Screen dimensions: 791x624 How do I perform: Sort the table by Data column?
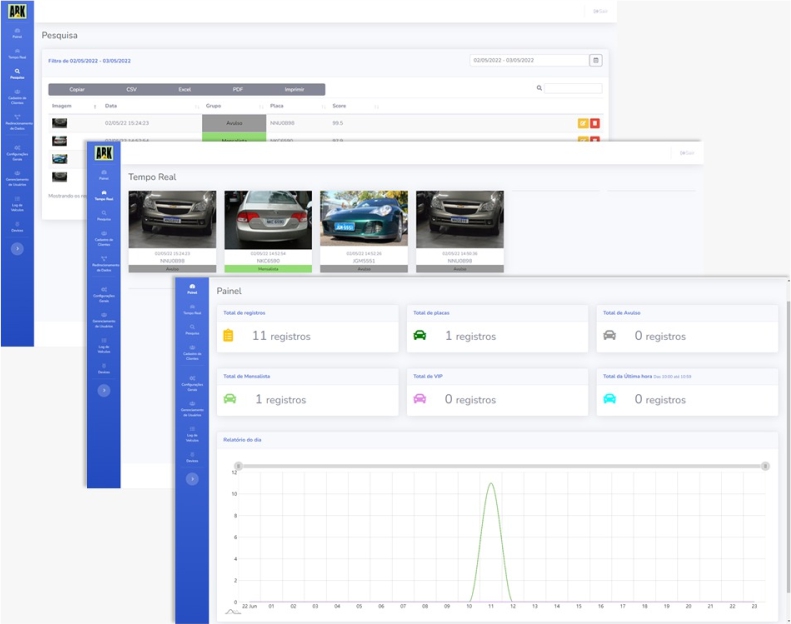(150, 105)
